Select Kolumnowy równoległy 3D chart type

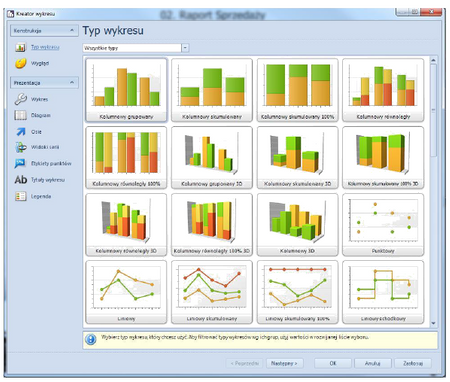[x=126, y=225]
